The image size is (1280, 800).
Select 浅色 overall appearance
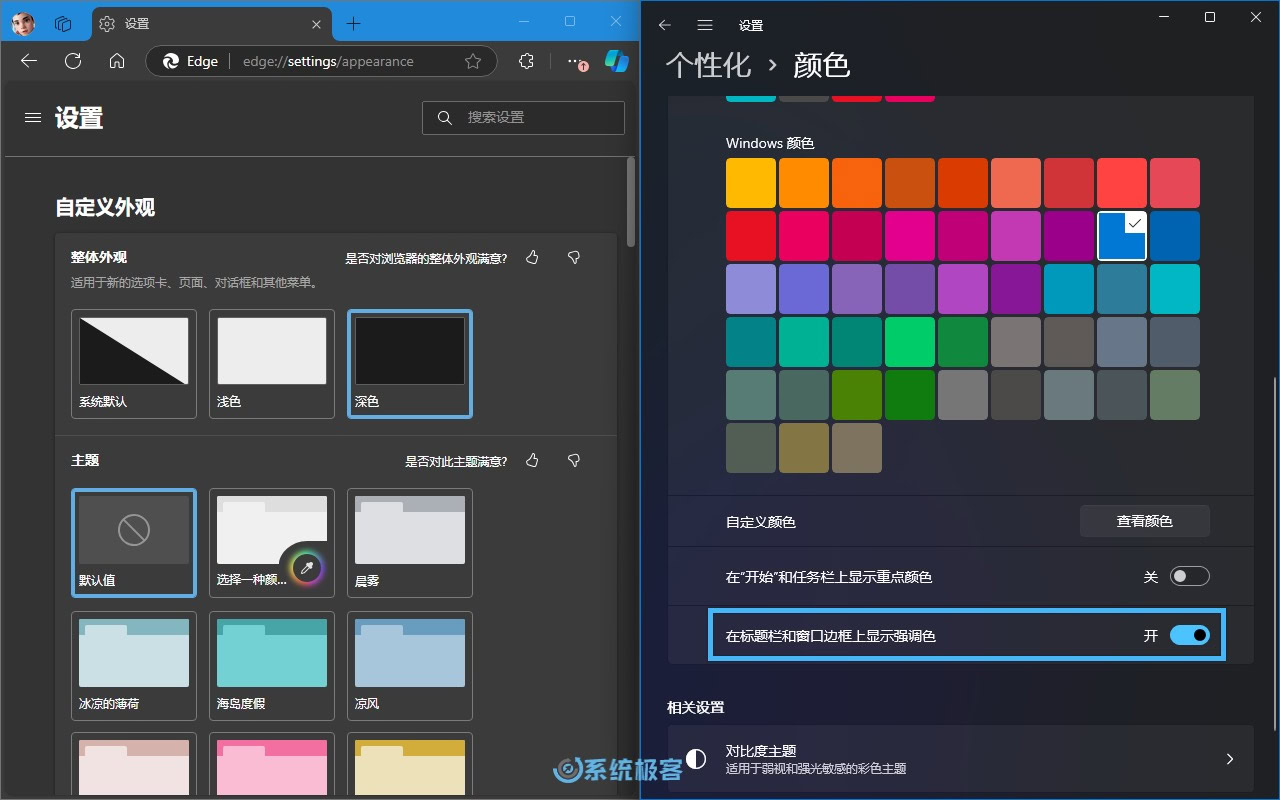pyautogui.click(x=272, y=363)
